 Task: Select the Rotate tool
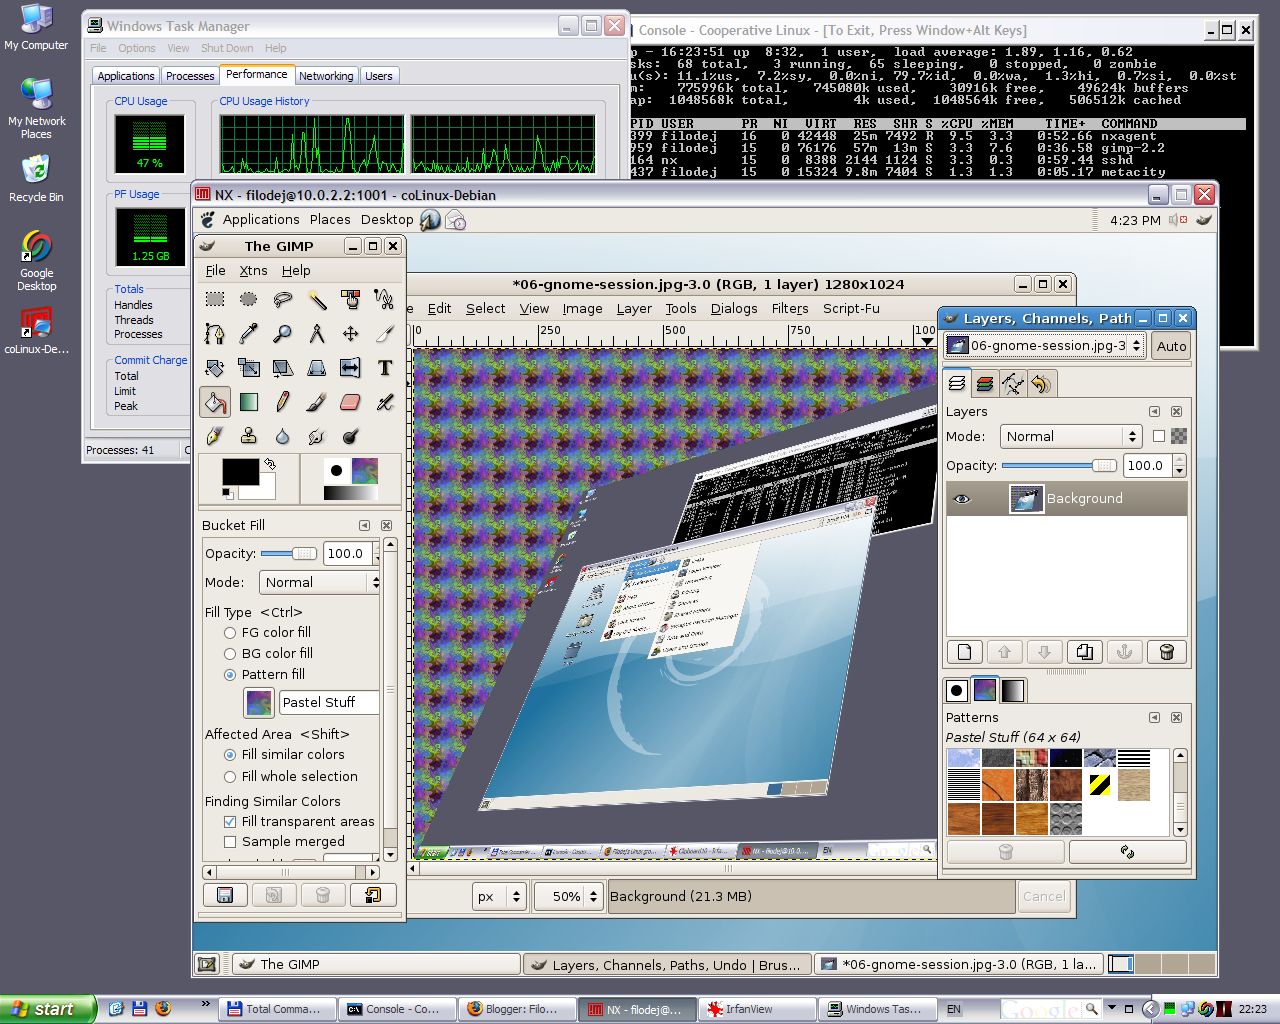click(x=215, y=368)
